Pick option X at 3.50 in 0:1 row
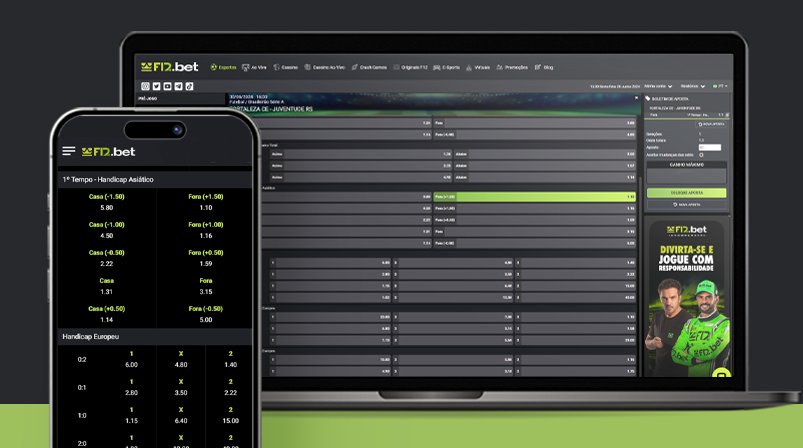The width and height of the screenshot is (803, 448). tap(181, 388)
